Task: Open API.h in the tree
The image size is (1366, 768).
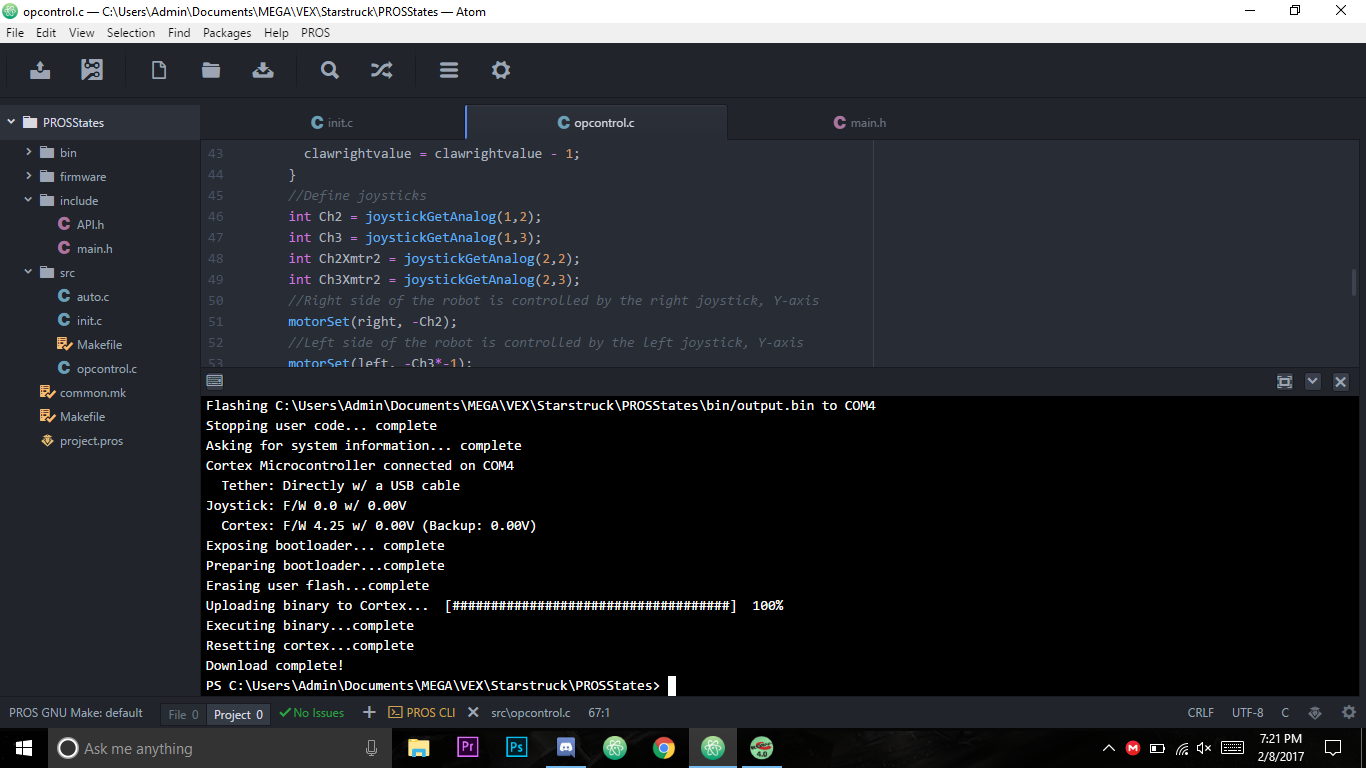Action: [90, 224]
